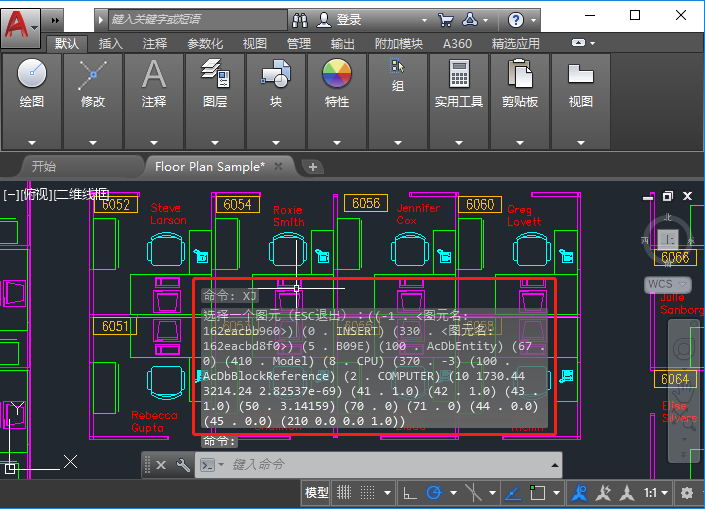Click the binoculars search icon
705x509 pixels.
(300, 20)
